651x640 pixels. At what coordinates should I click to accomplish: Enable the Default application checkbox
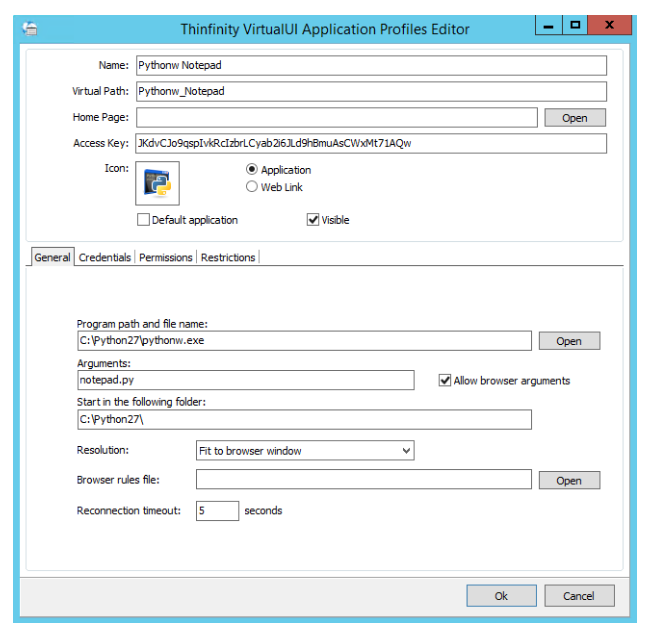point(144,220)
